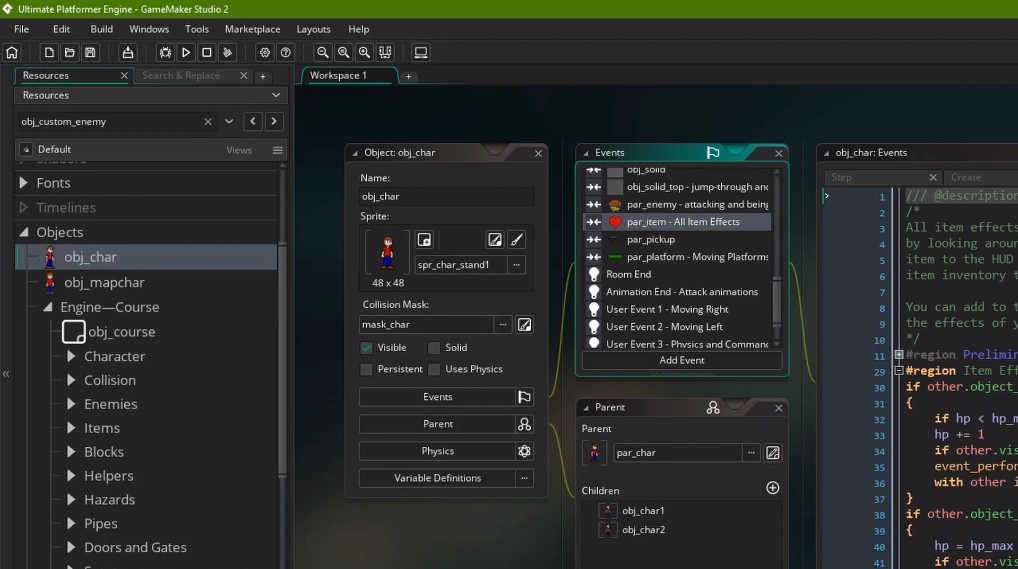Screen dimensions: 1018x569
Task: Run the game with the Play icon
Action: coord(186,53)
